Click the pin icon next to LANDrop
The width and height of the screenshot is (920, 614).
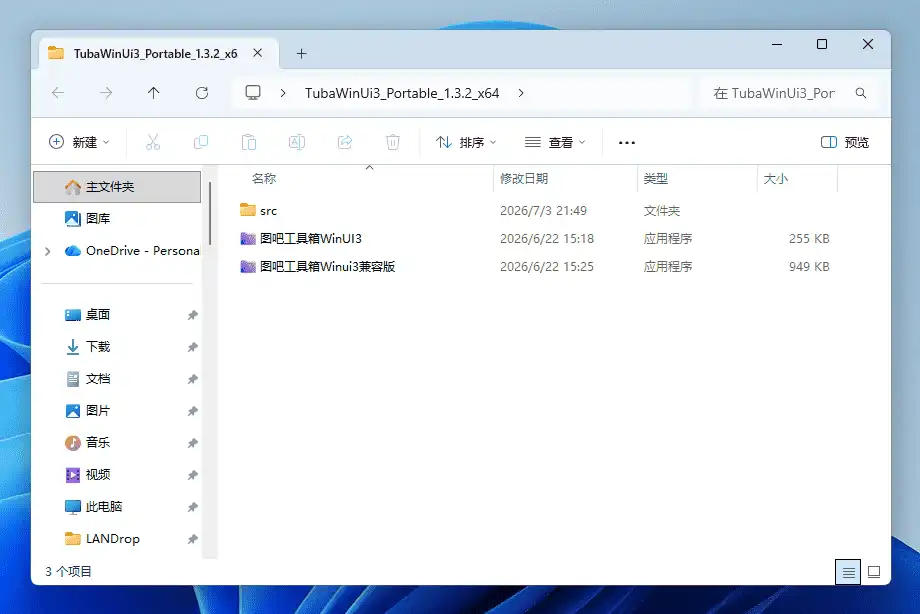pyautogui.click(x=192, y=539)
